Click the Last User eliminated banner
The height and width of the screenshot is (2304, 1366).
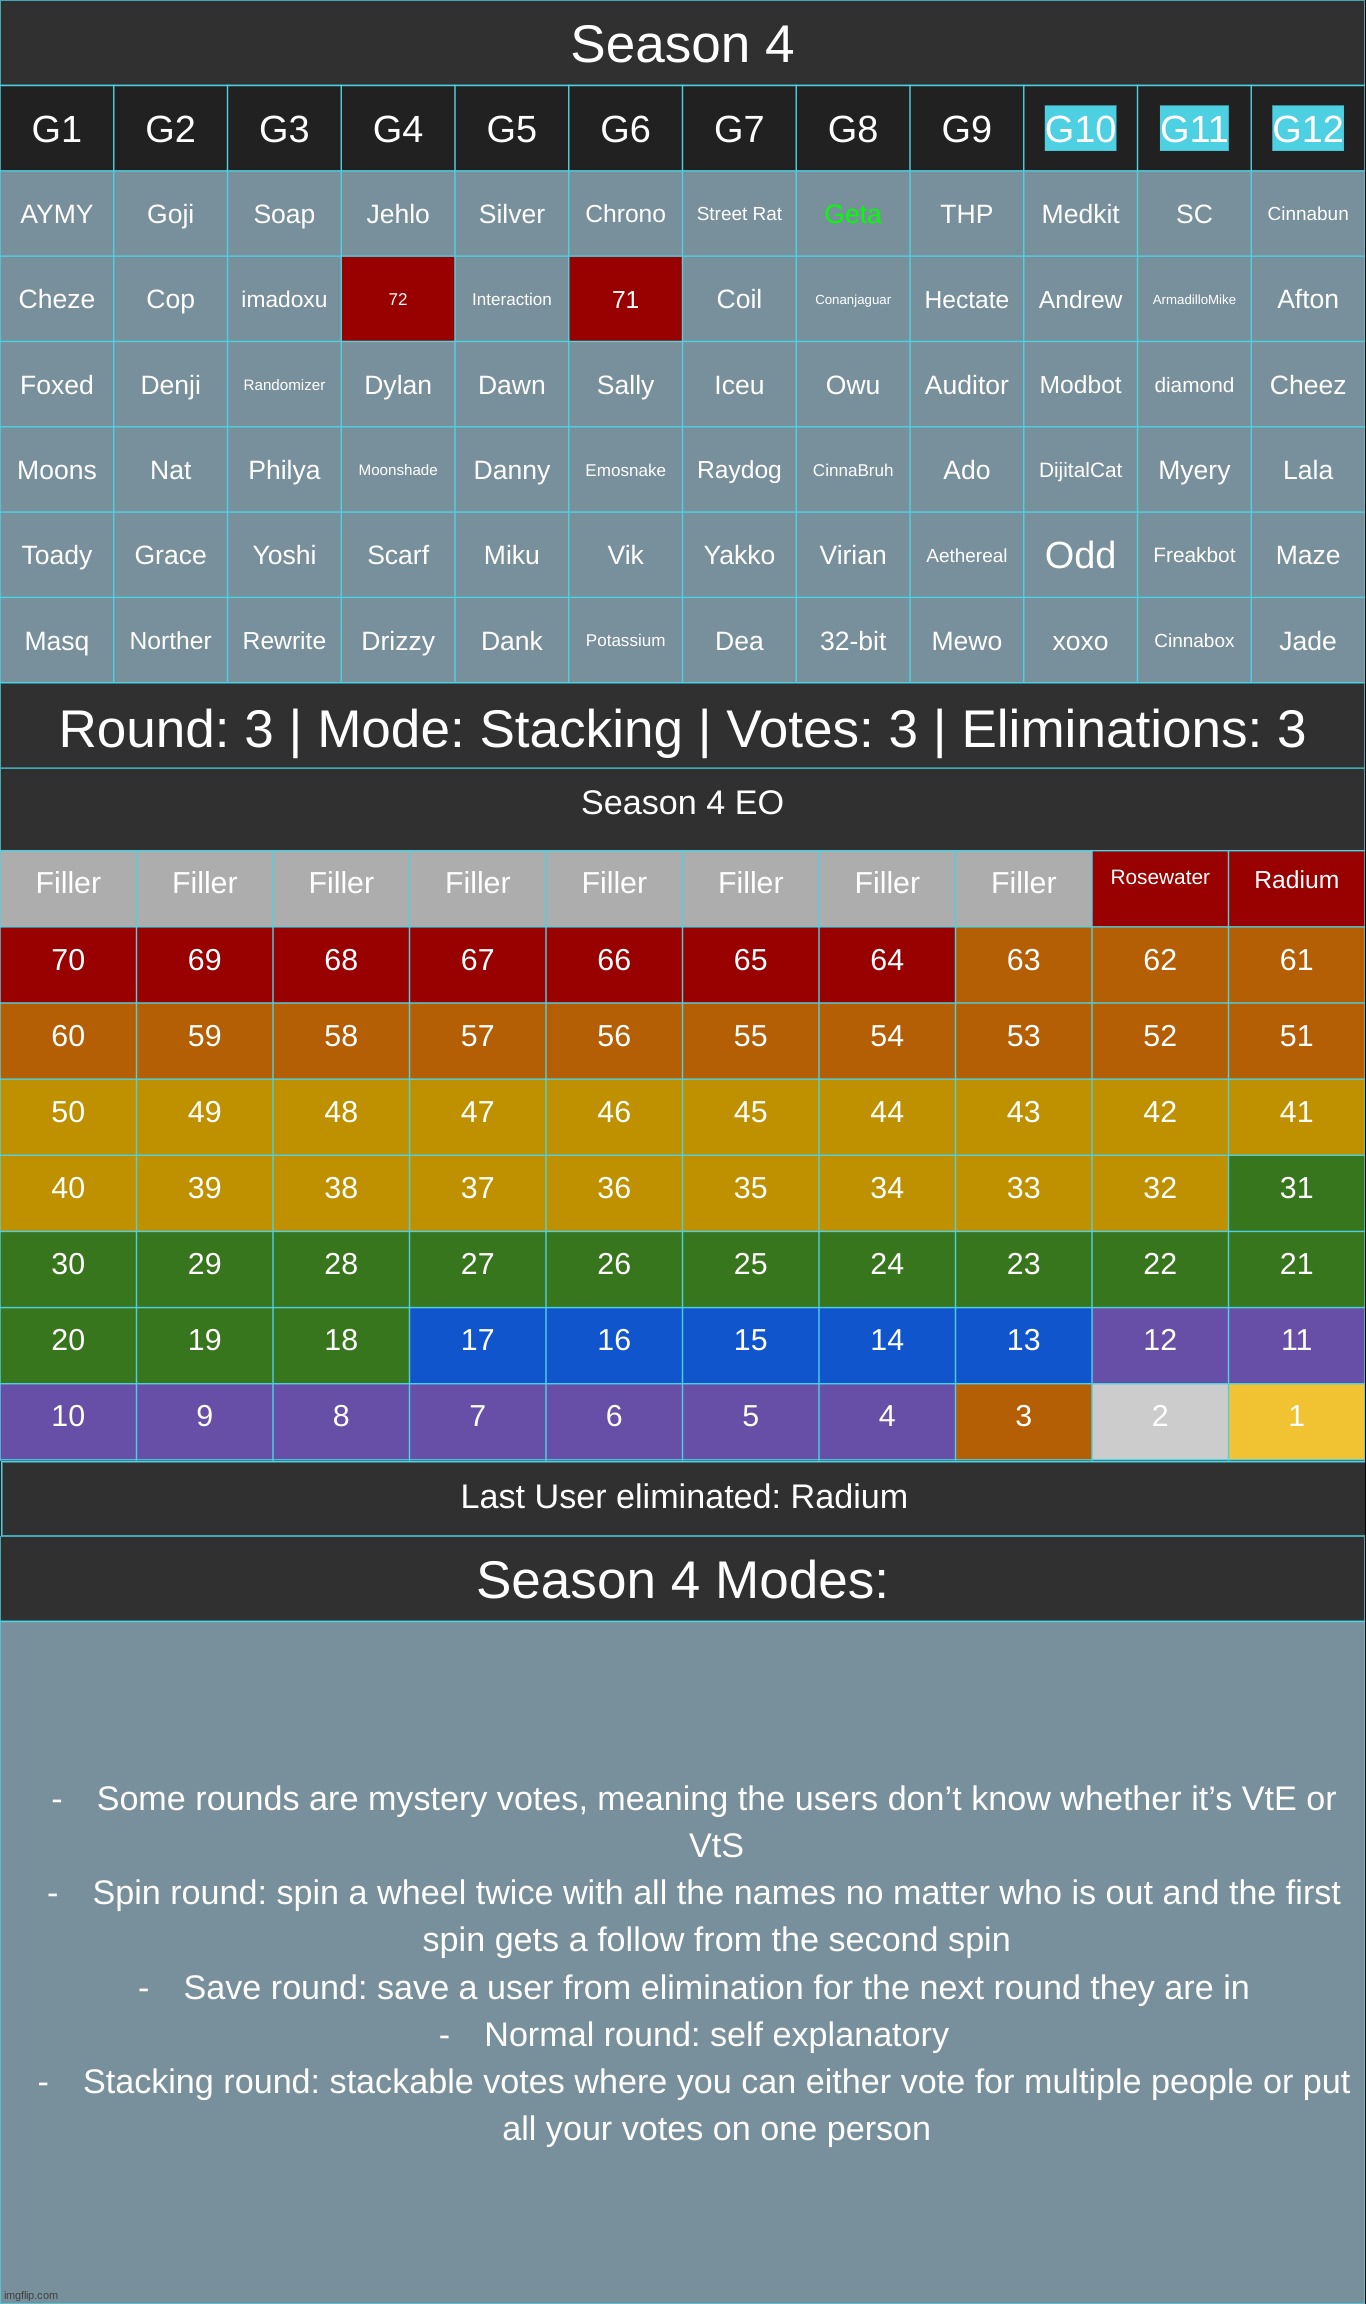(684, 1497)
